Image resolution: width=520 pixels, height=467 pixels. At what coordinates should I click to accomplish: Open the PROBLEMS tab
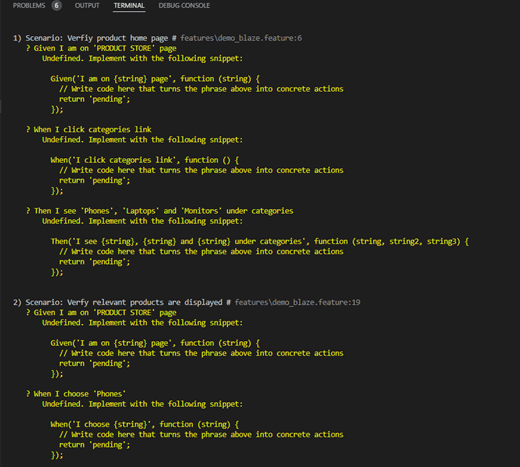[29, 6]
